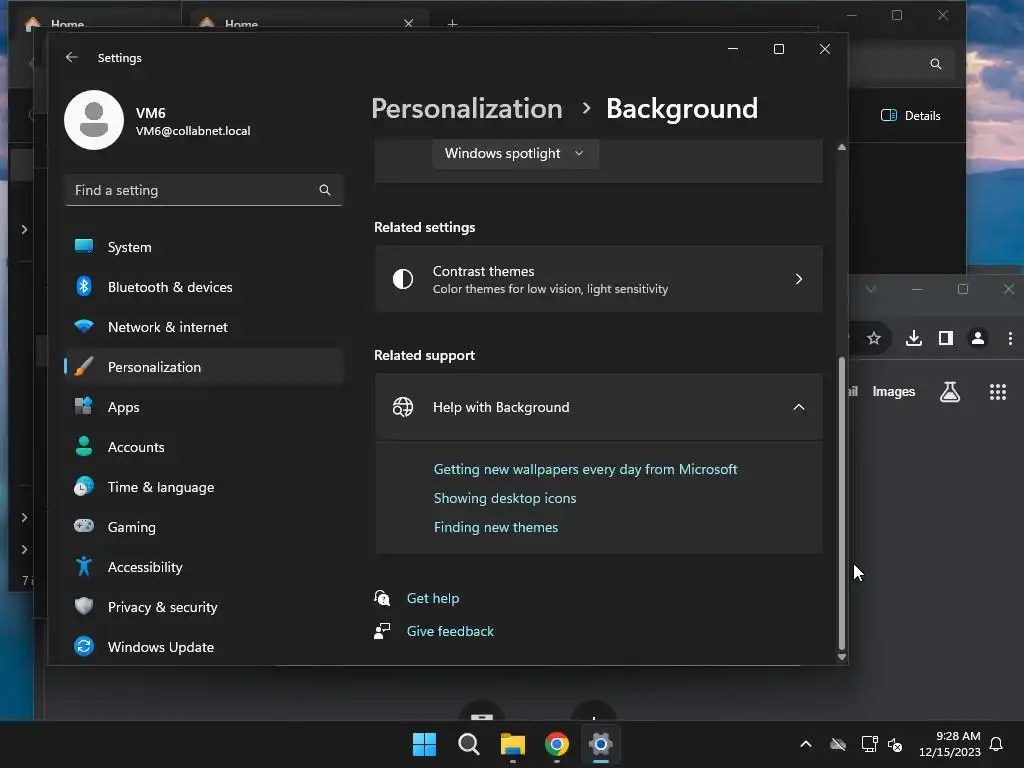
Task: Click the muted volume icon in tray
Action: pos(895,744)
